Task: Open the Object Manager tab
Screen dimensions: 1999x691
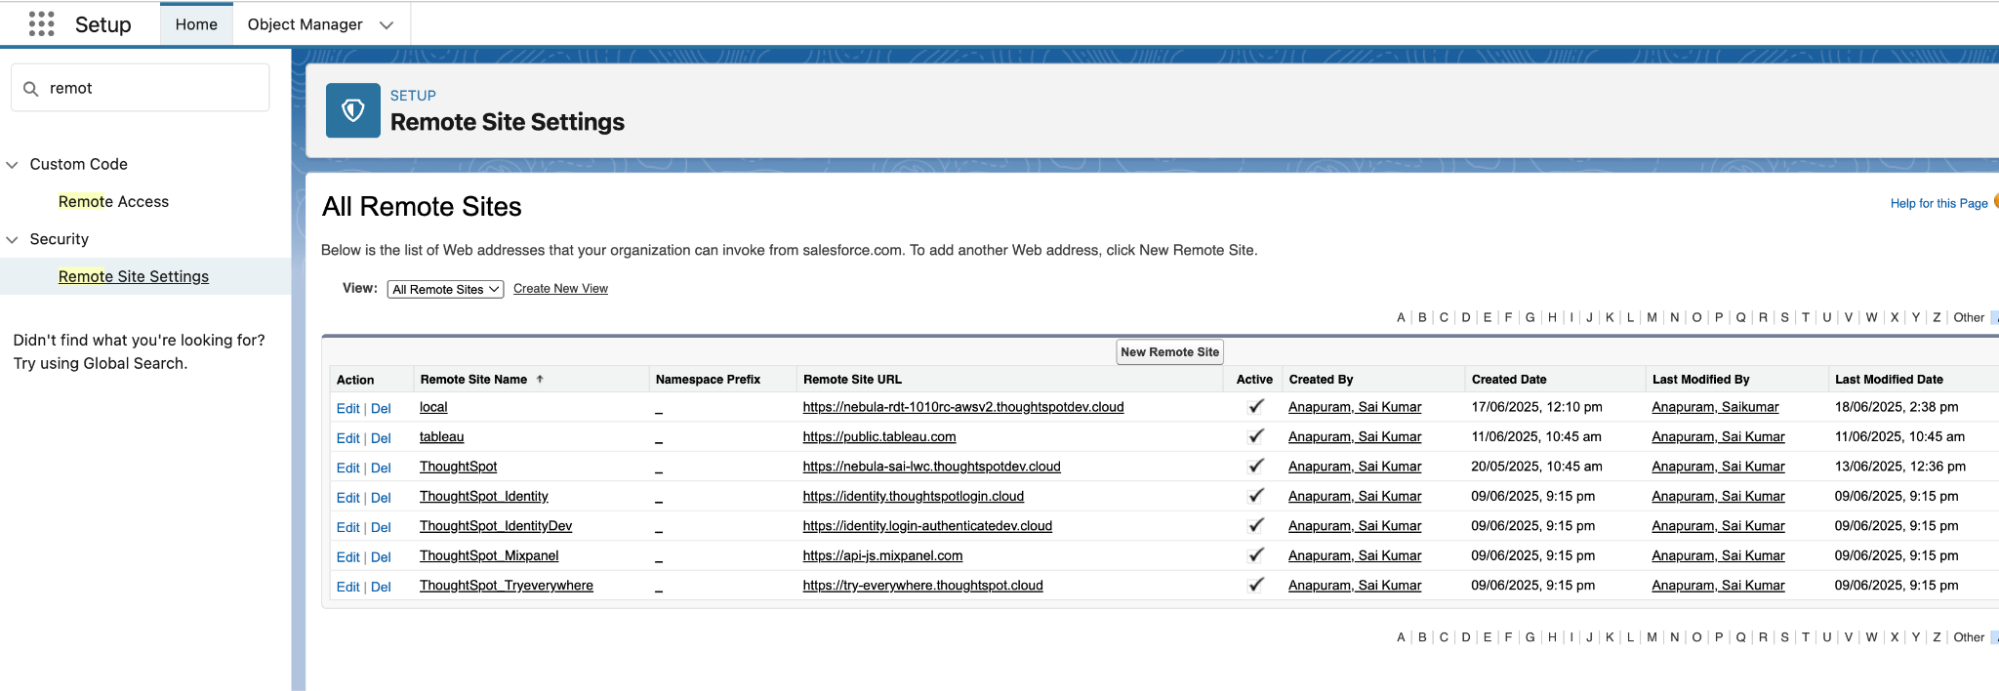Action: point(305,25)
